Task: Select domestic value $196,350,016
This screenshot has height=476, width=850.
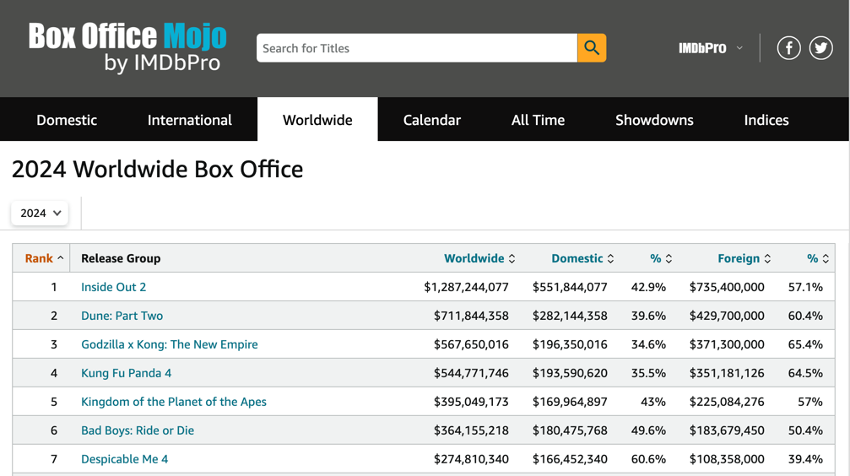Action: 570,344
